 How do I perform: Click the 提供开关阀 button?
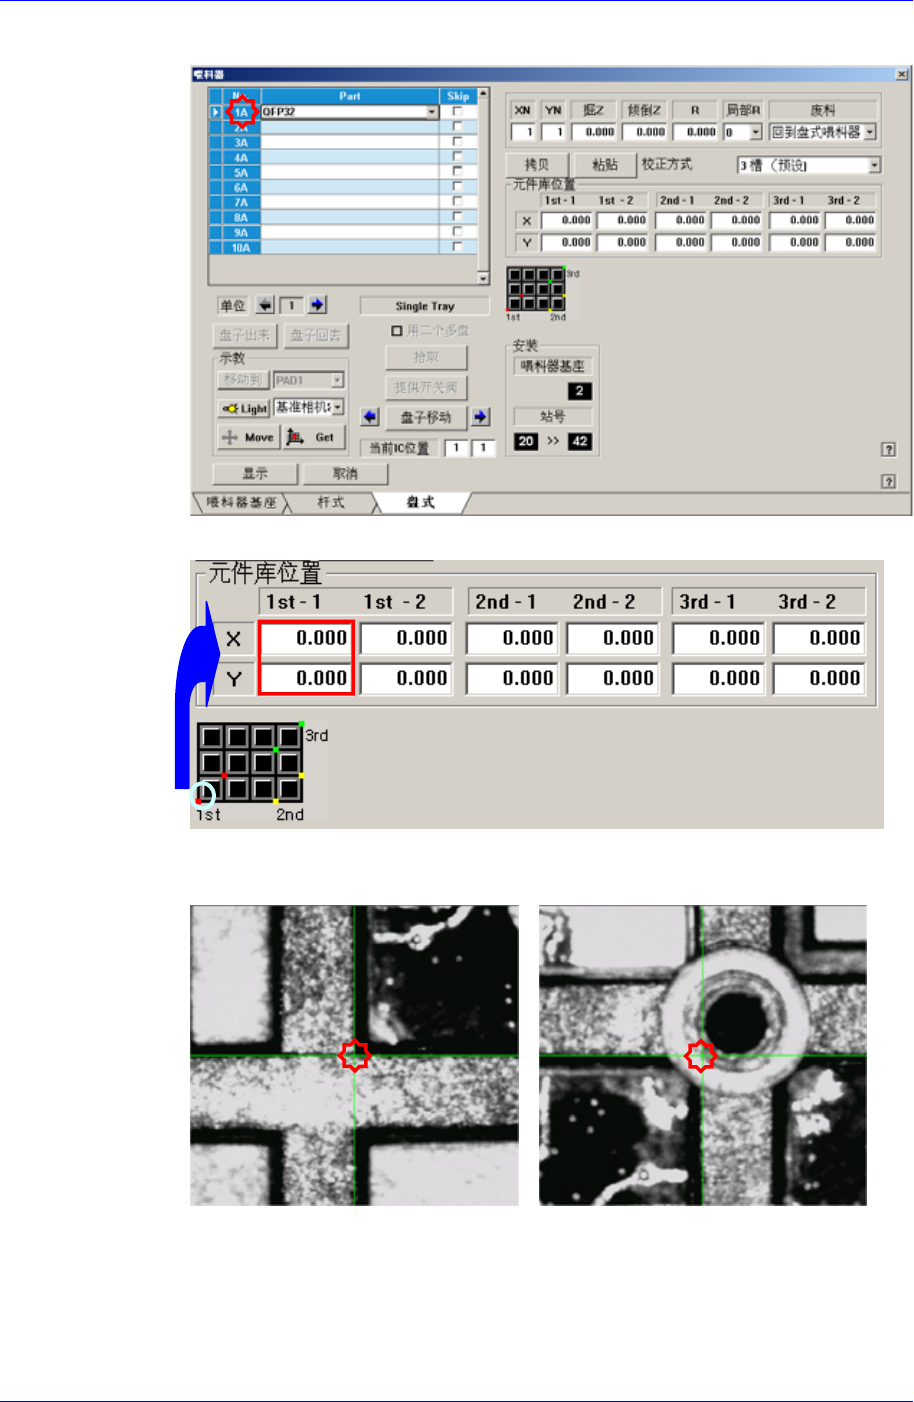pyautogui.click(x=426, y=388)
